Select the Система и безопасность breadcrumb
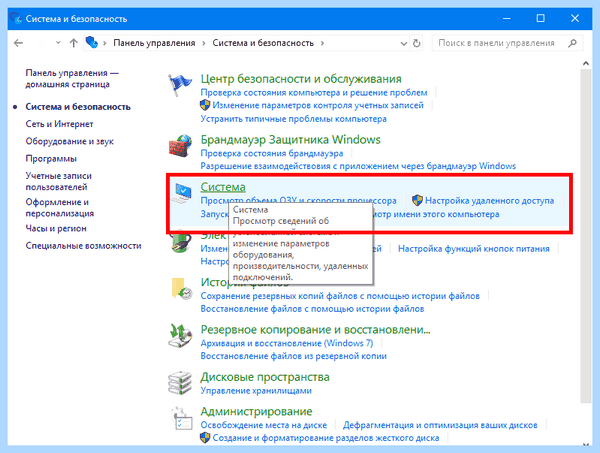Image resolution: width=600 pixels, height=453 pixels. click(263, 43)
